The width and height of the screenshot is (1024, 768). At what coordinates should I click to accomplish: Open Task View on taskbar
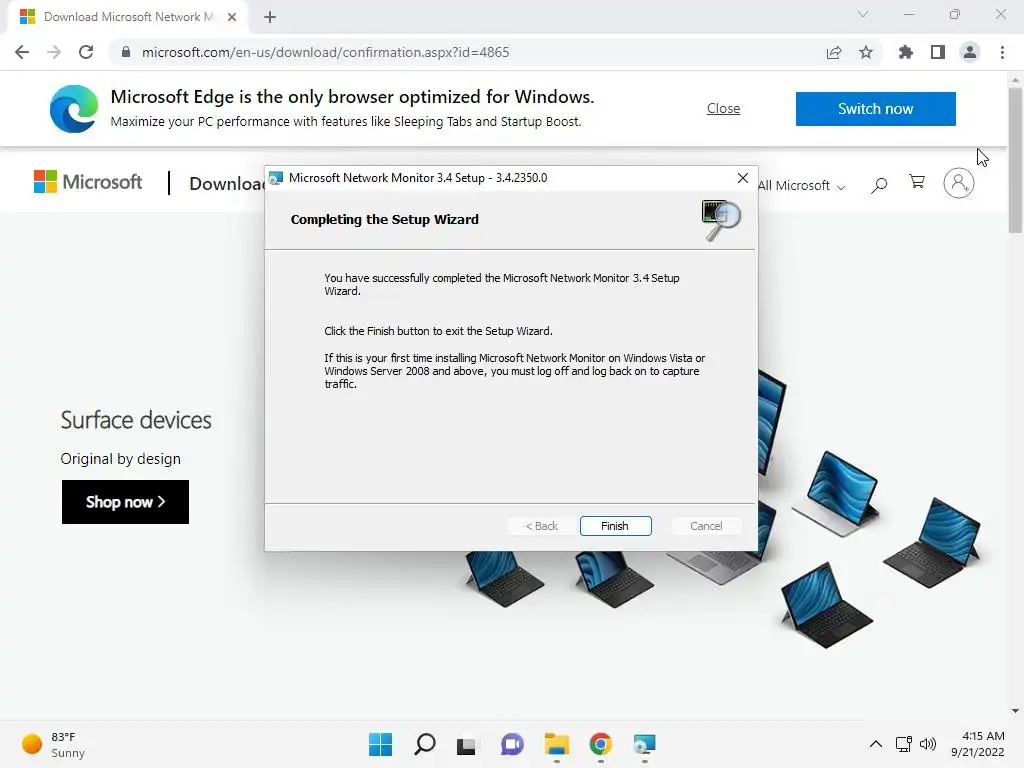coord(466,744)
